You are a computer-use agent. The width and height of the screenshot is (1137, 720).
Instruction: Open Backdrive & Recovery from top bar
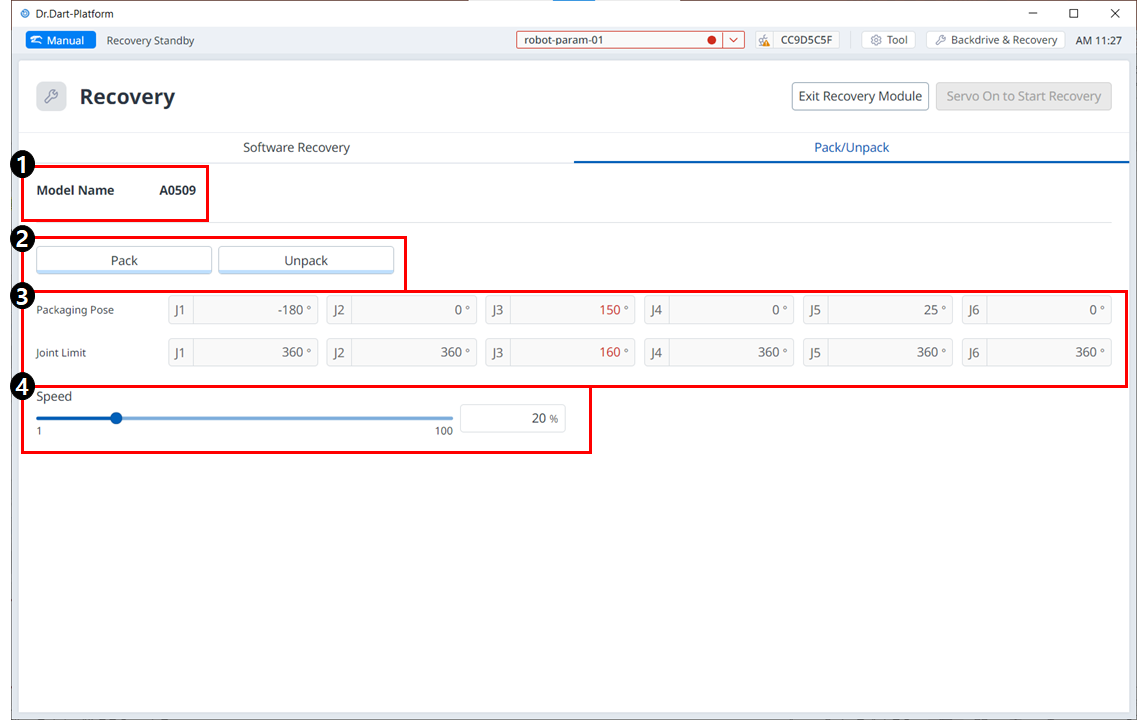[995, 40]
